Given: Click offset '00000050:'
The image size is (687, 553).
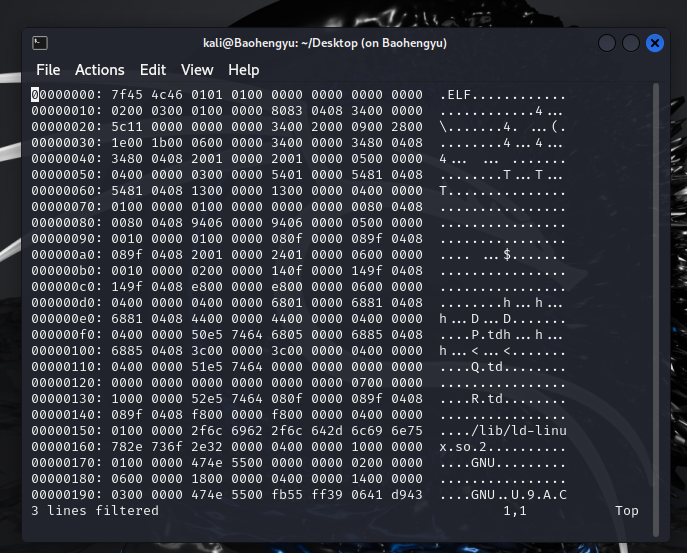Looking at the screenshot, I should pos(67,174).
